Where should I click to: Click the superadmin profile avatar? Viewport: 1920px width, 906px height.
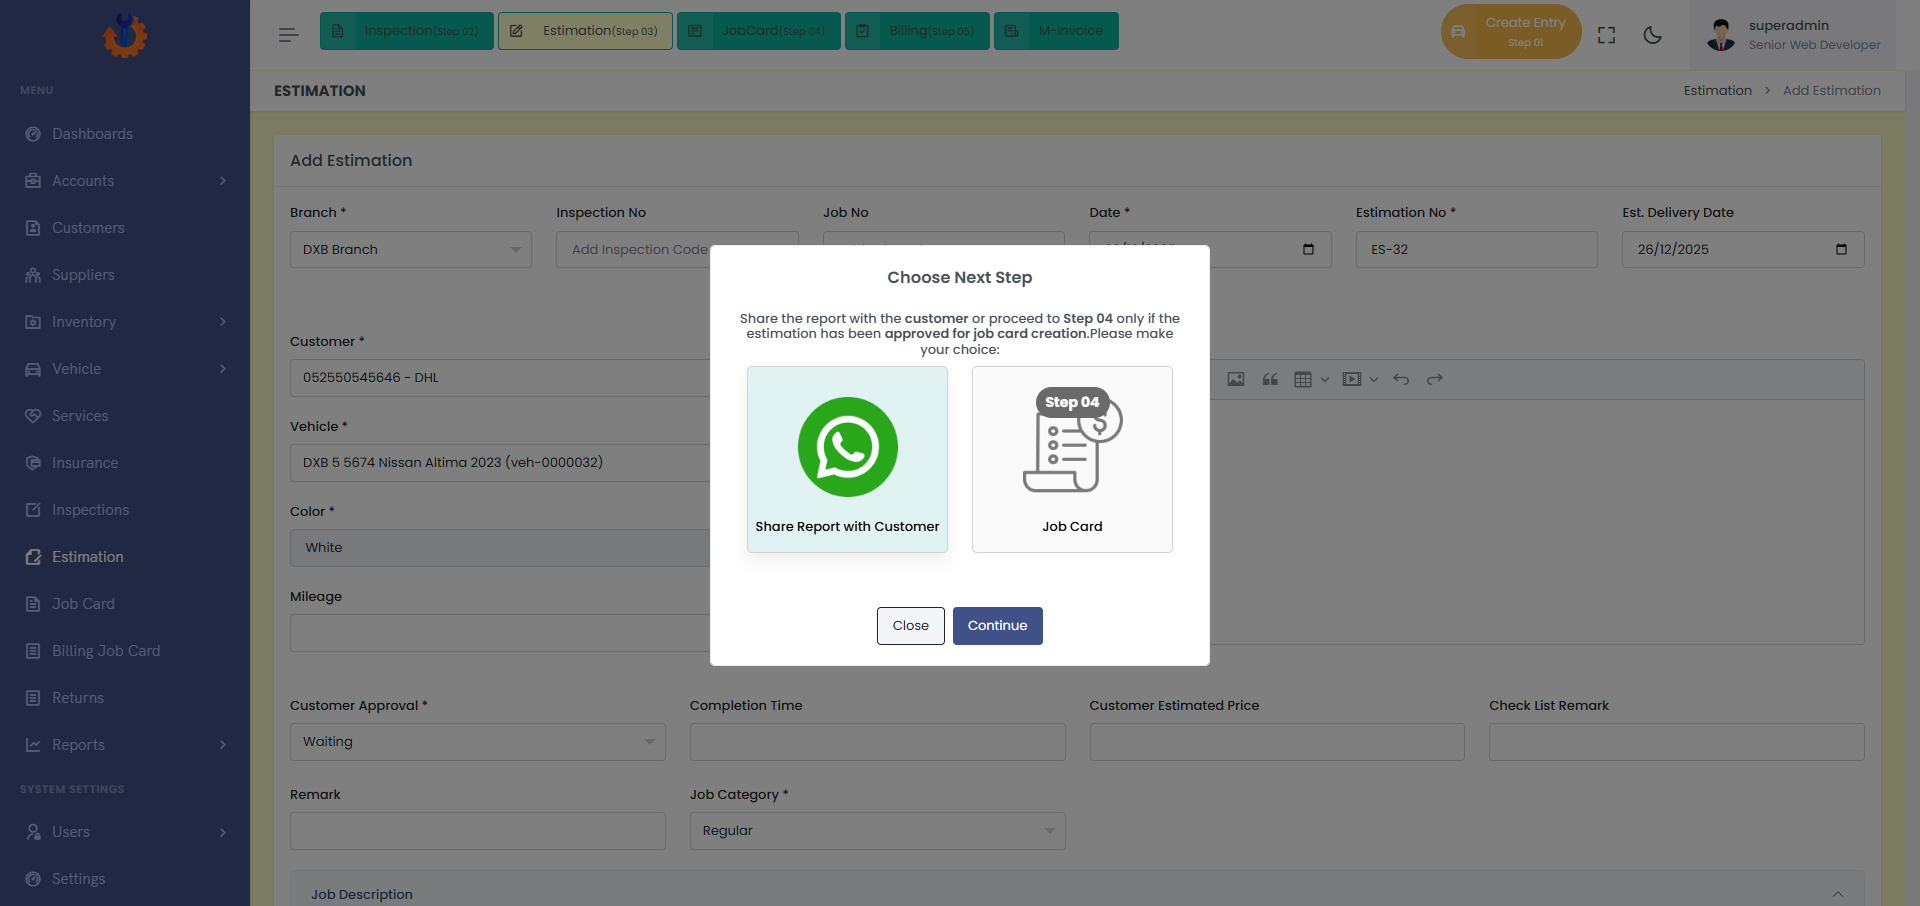1721,35
